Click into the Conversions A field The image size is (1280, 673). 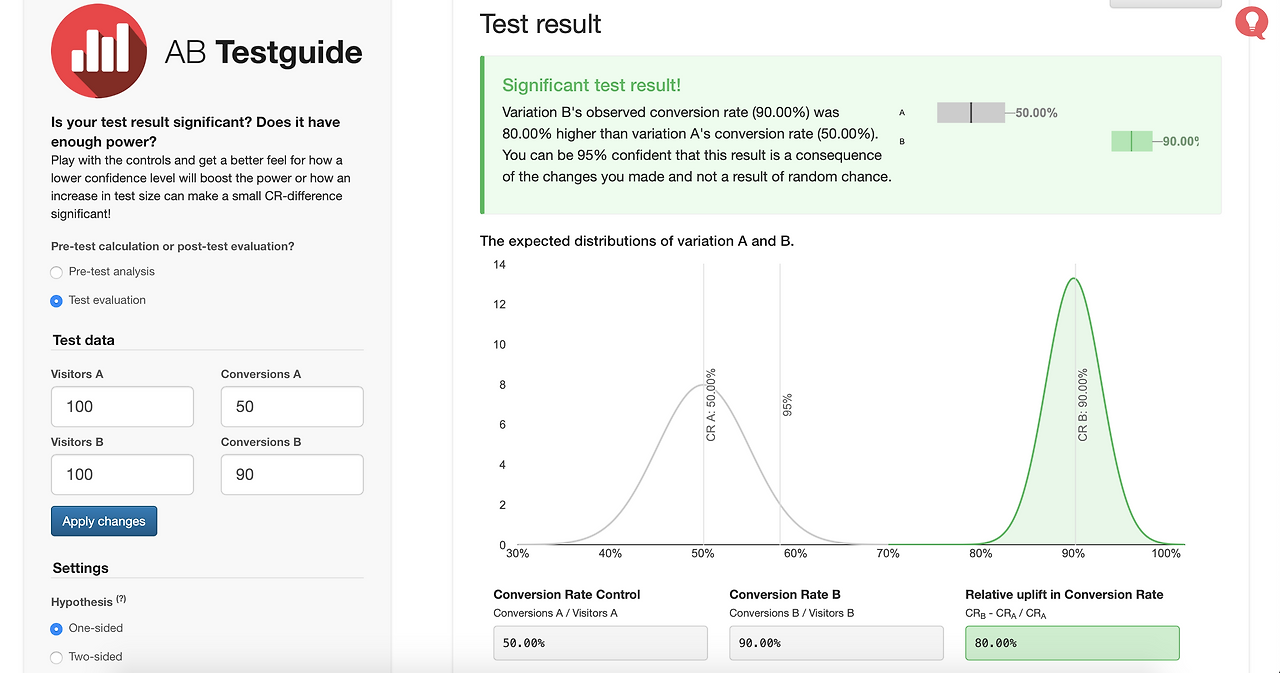pos(291,407)
